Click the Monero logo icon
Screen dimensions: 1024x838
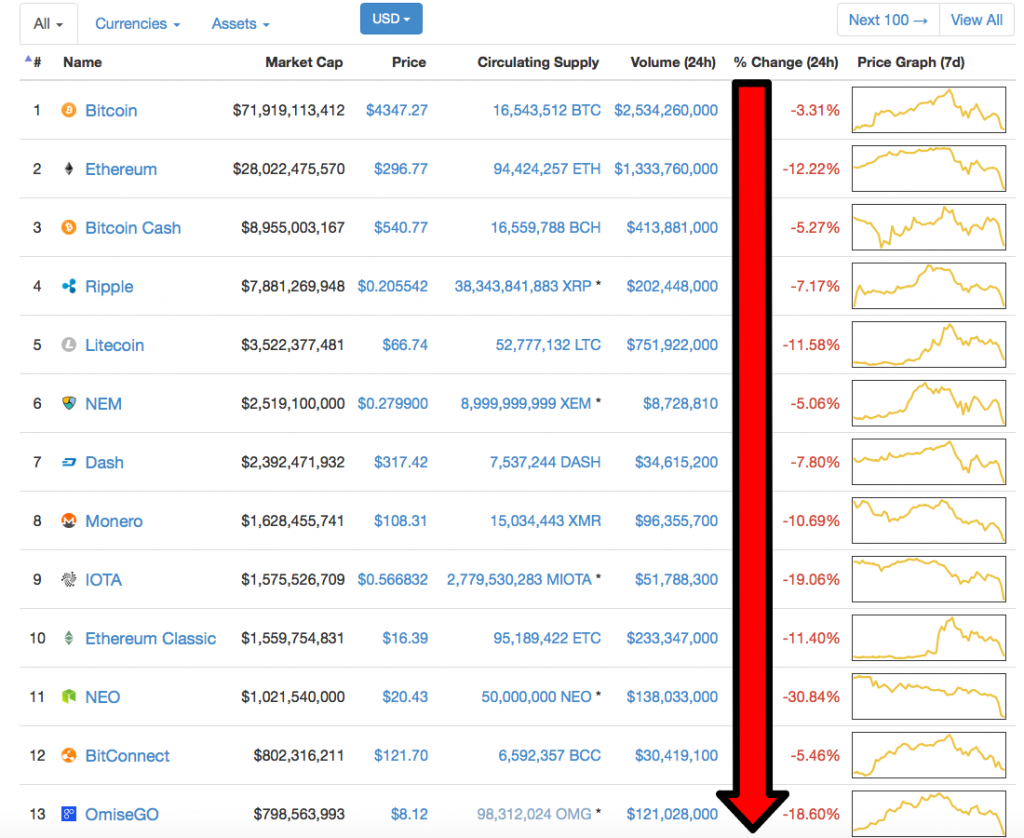coord(69,521)
